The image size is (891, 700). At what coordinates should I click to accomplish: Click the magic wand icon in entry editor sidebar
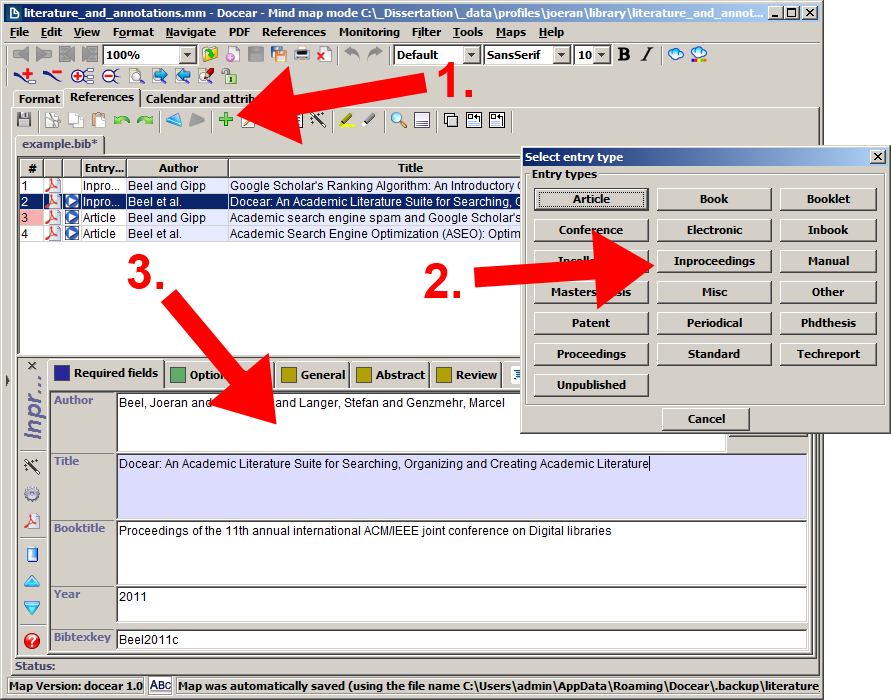click(32, 466)
